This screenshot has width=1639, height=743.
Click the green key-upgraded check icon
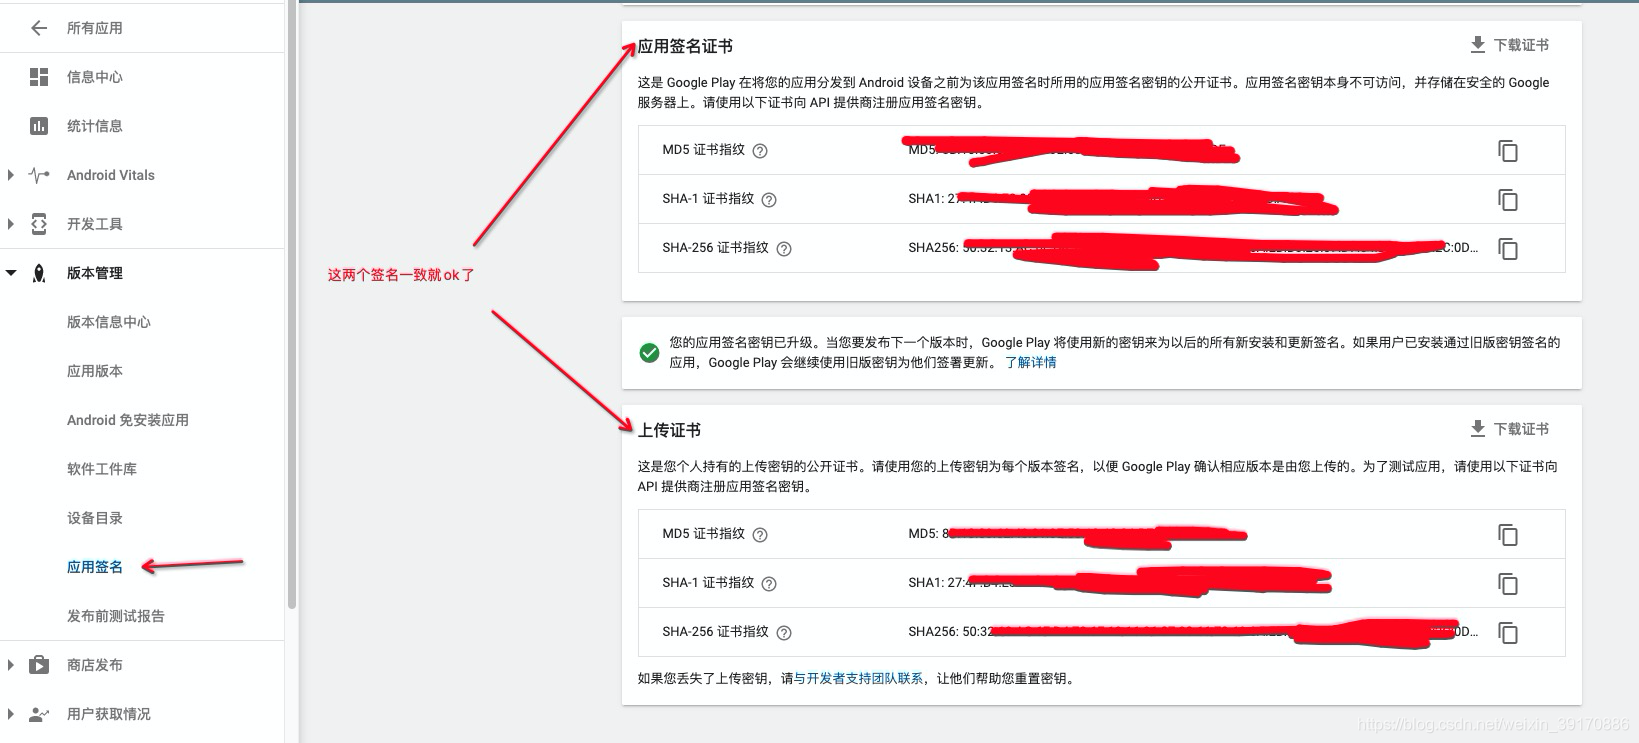pyautogui.click(x=649, y=352)
